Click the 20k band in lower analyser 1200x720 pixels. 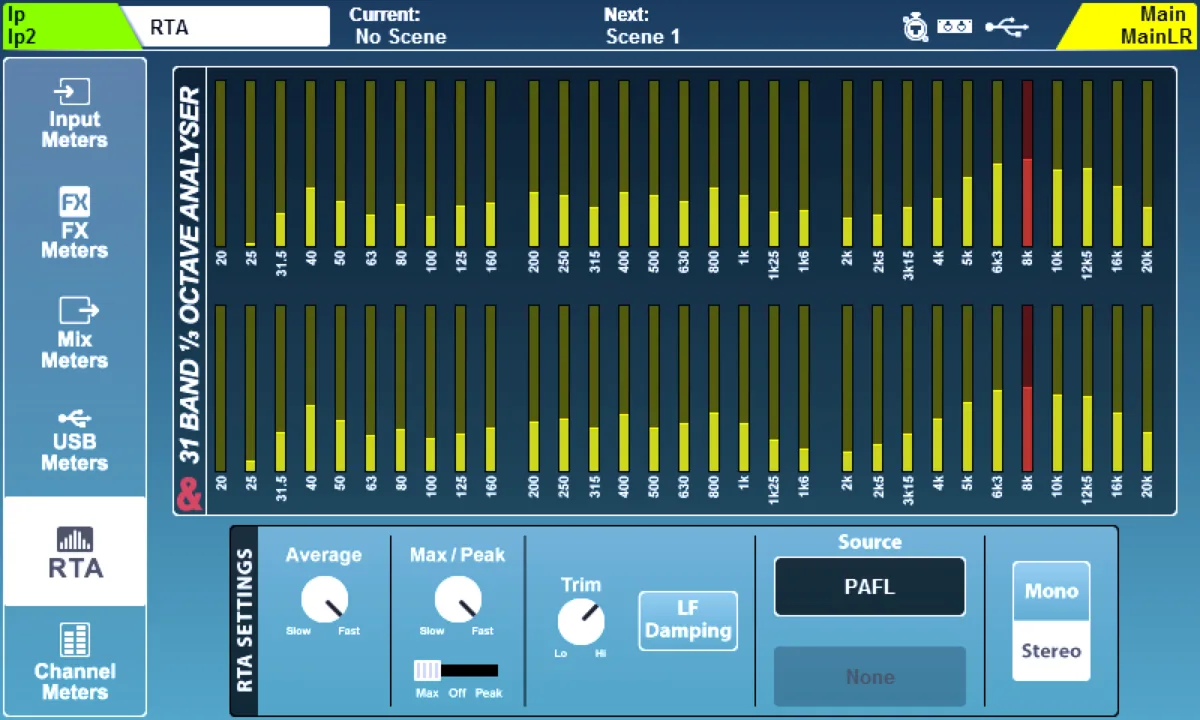click(1147, 389)
